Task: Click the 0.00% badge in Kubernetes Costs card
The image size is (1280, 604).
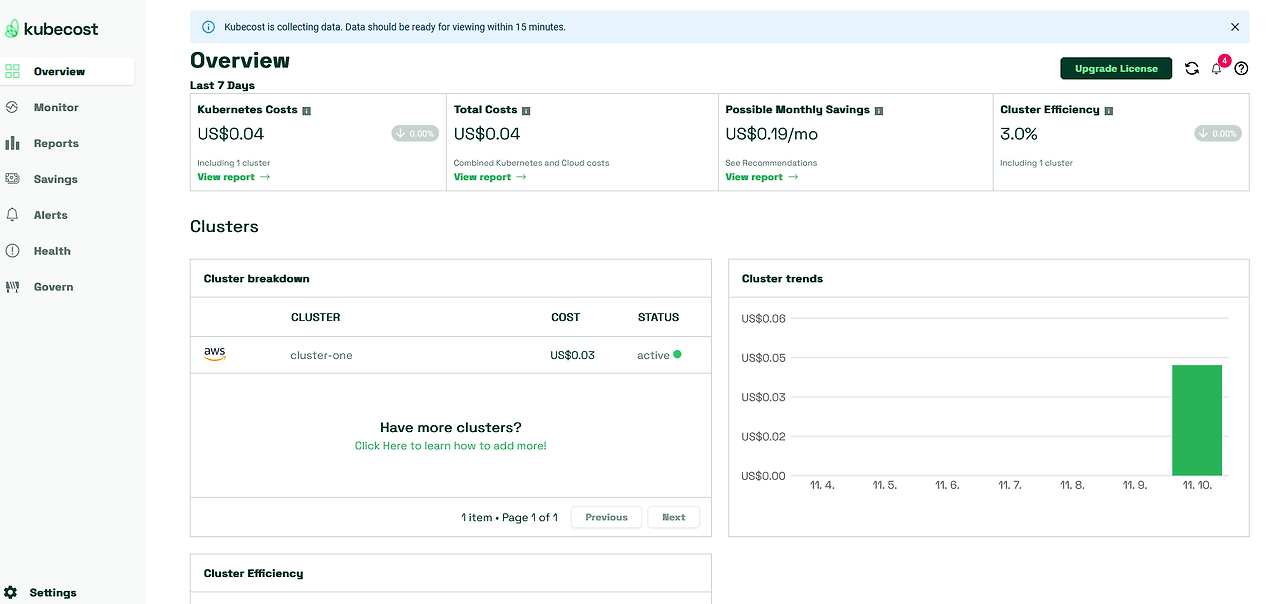Action: tap(415, 133)
